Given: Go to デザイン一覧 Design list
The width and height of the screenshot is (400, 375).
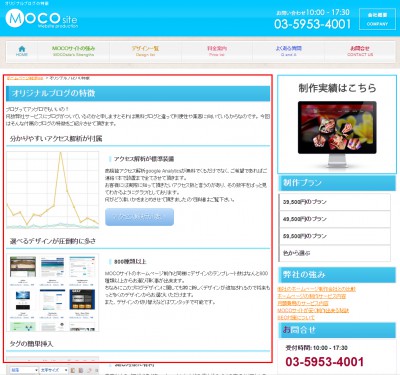Looking at the screenshot, I should tap(145, 51).
